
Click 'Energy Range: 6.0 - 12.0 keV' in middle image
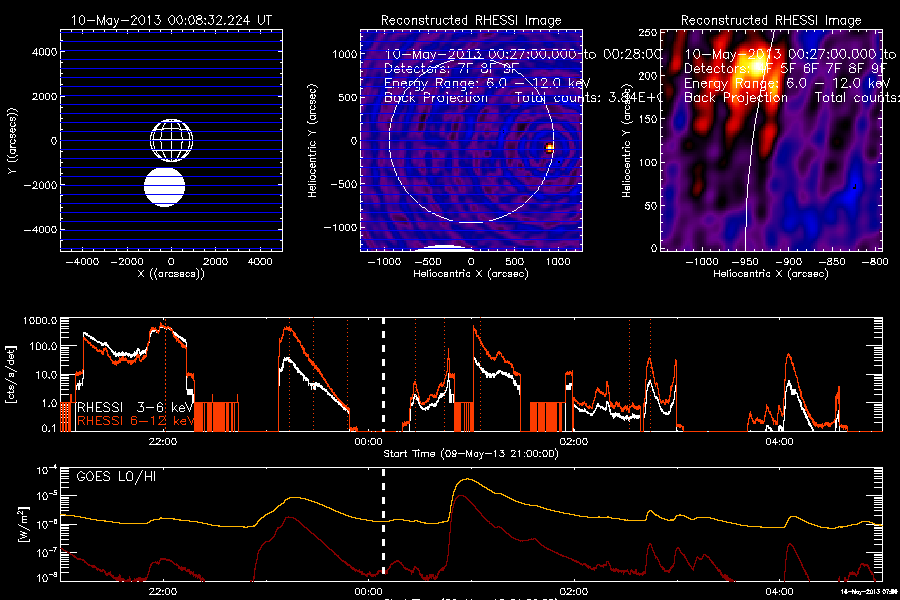tap(487, 83)
